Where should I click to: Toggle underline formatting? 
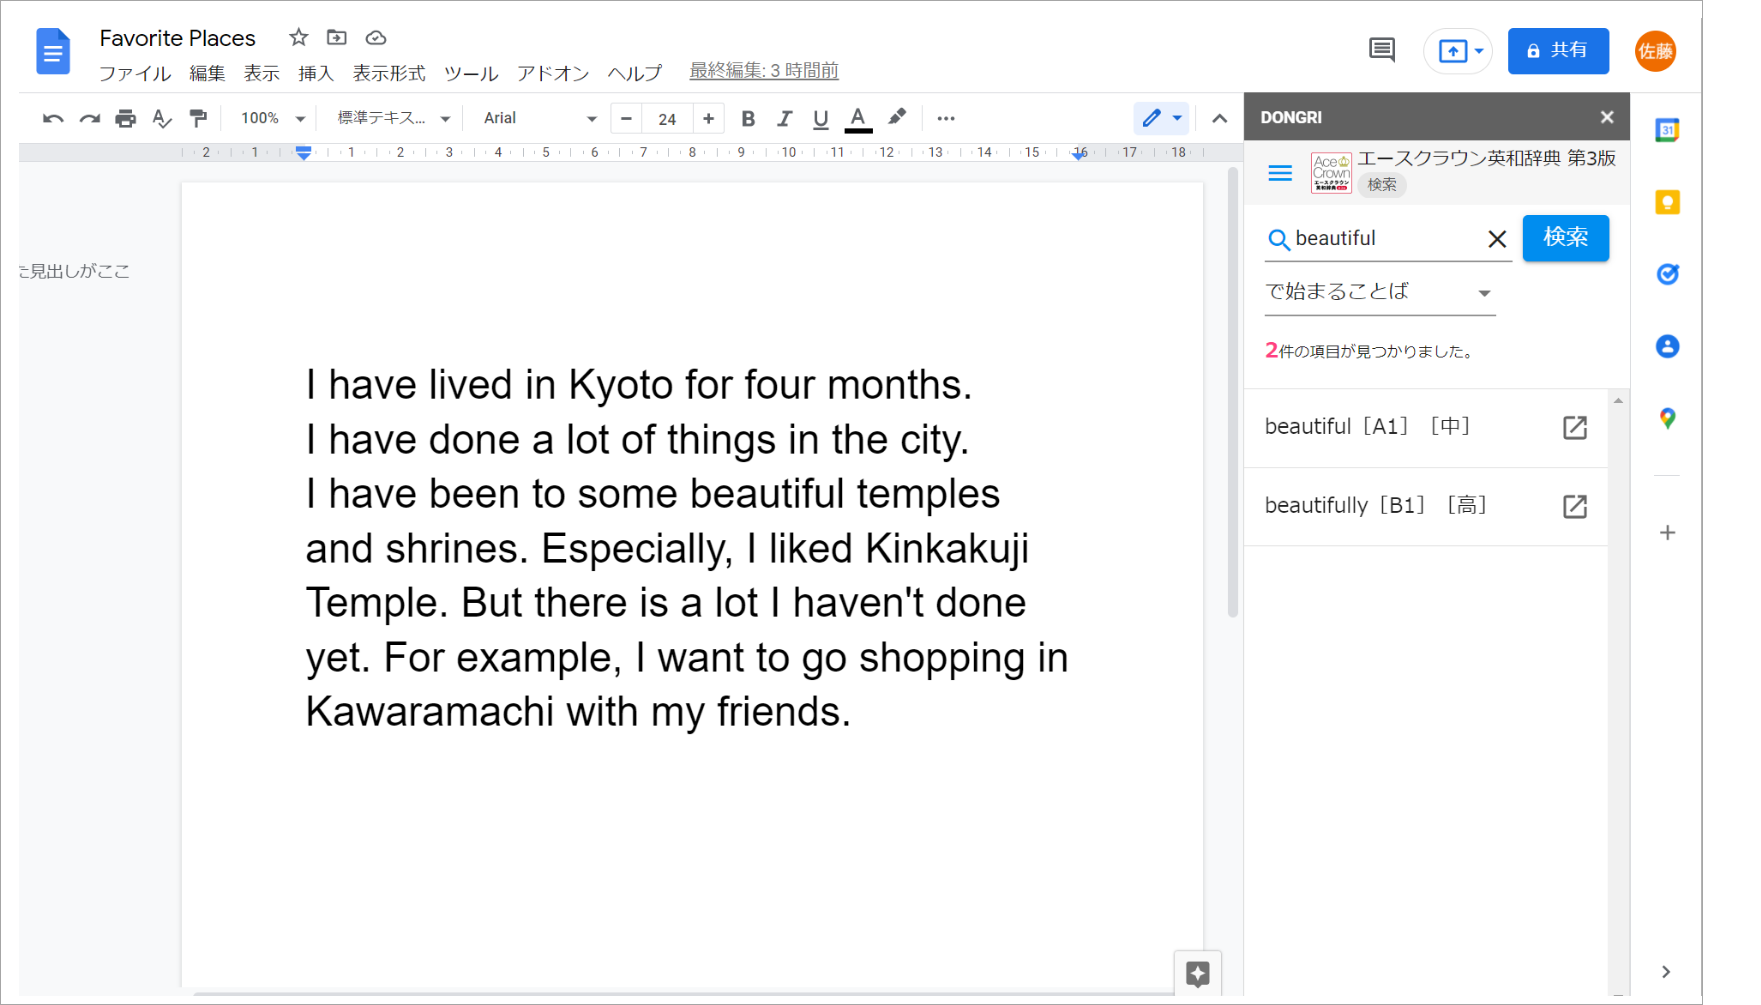pos(821,119)
